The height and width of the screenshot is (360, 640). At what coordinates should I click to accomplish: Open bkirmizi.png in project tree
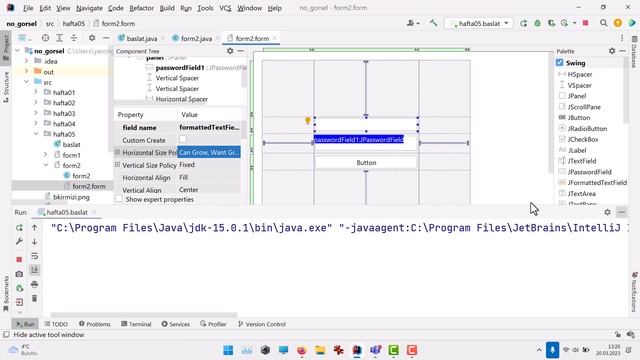click(71, 197)
